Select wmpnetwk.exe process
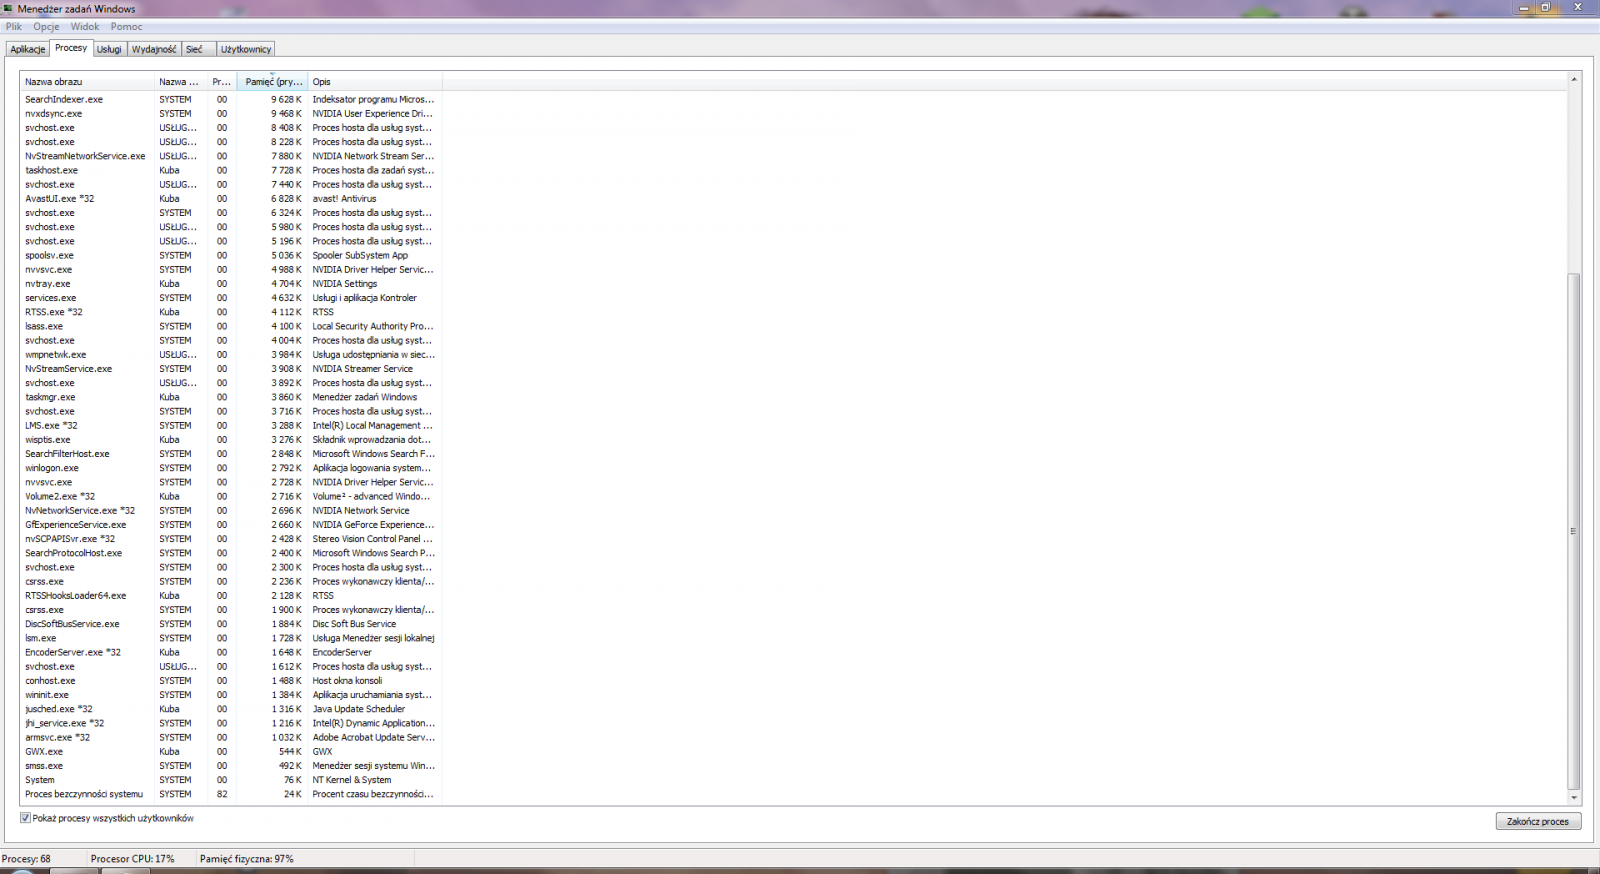Image resolution: width=1600 pixels, height=874 pixels. point(230,354)
